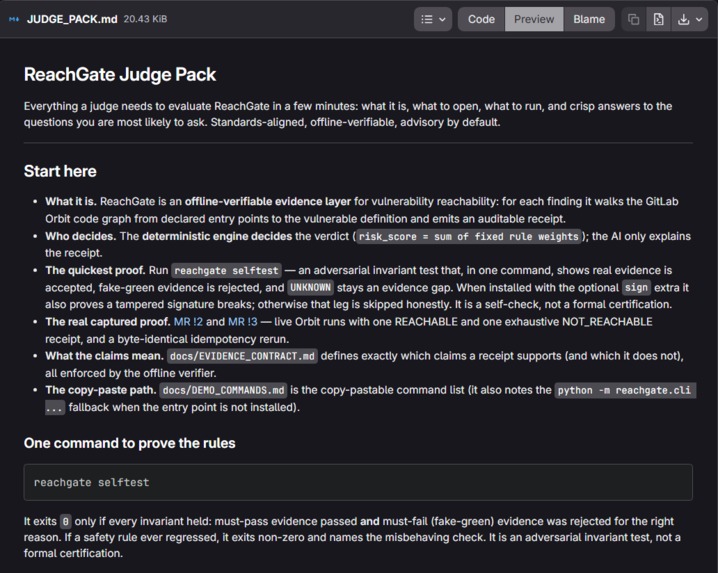Click the Start here heading
This screenshot has width=718, height=573.
tap(60, 171)
